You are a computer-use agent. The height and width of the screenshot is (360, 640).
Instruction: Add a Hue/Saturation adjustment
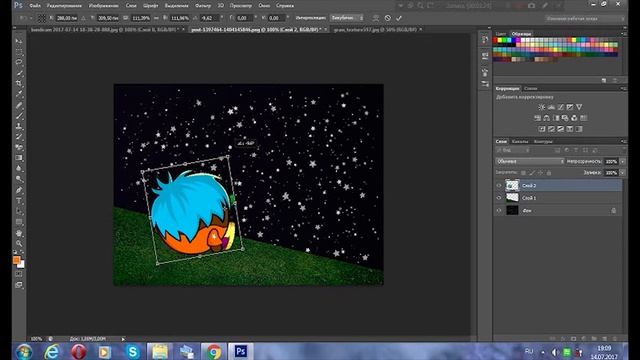point(538,118)
